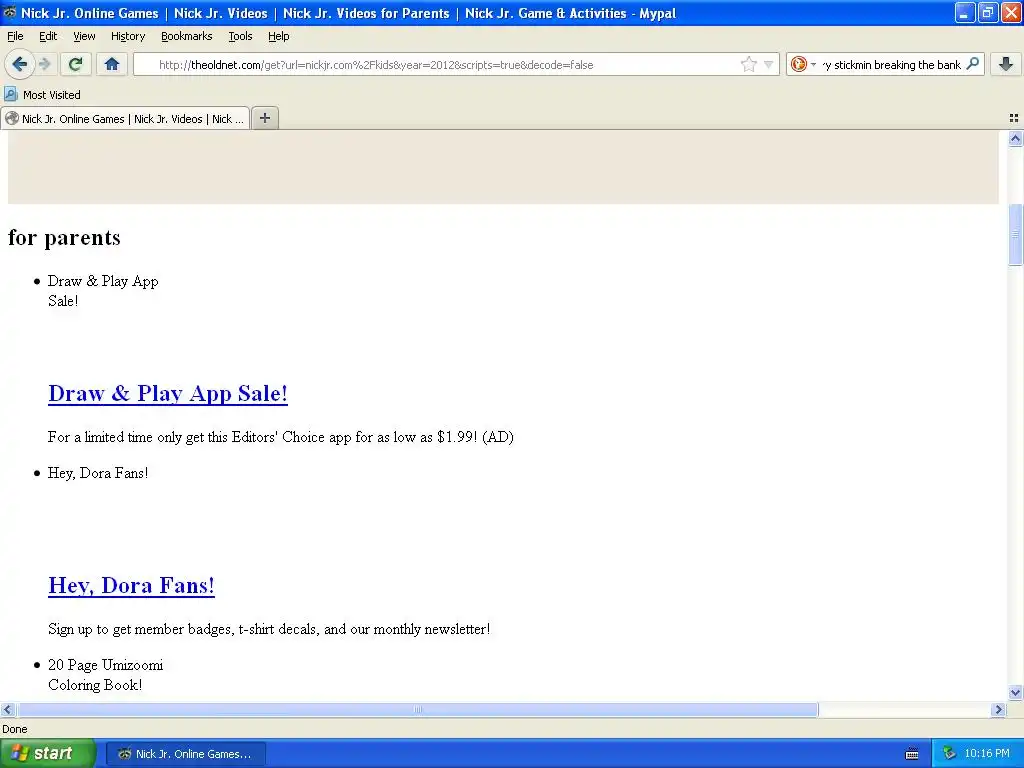Click the horizontal scrollbar right arrow
The width and height of the screenshot is (1024, 768).
pos(998,710)
